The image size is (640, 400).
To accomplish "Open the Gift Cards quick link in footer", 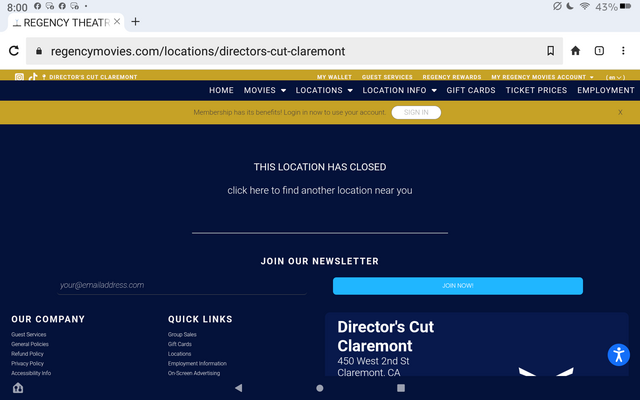I will [180, 344].
